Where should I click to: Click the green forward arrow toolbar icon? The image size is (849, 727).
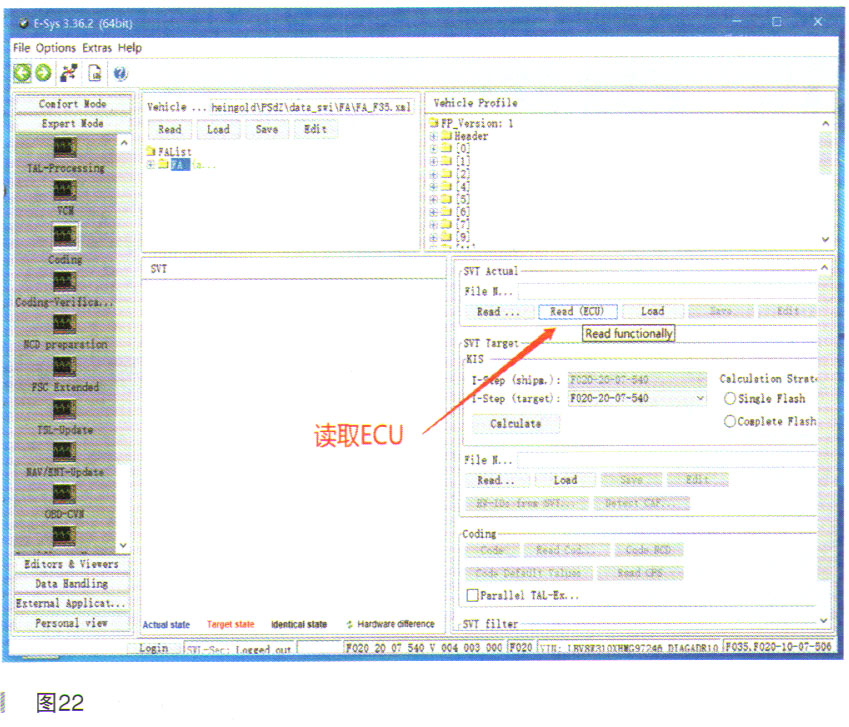tap(43, 73)
